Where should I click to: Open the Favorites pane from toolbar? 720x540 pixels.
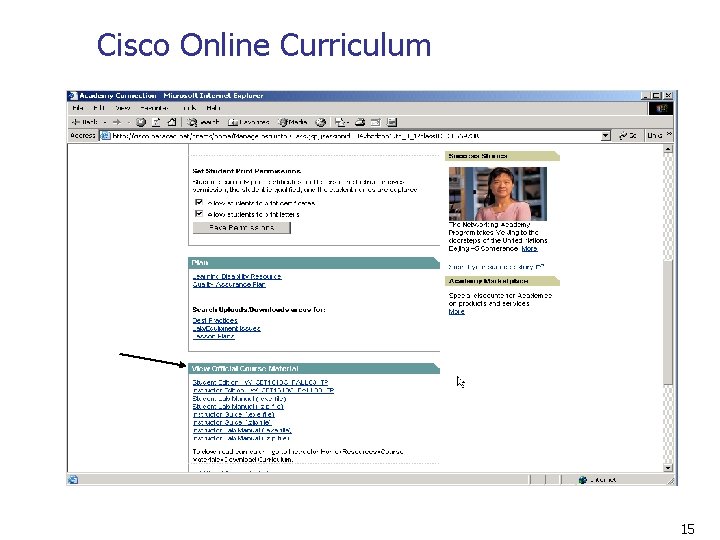[x=248, y=122]
